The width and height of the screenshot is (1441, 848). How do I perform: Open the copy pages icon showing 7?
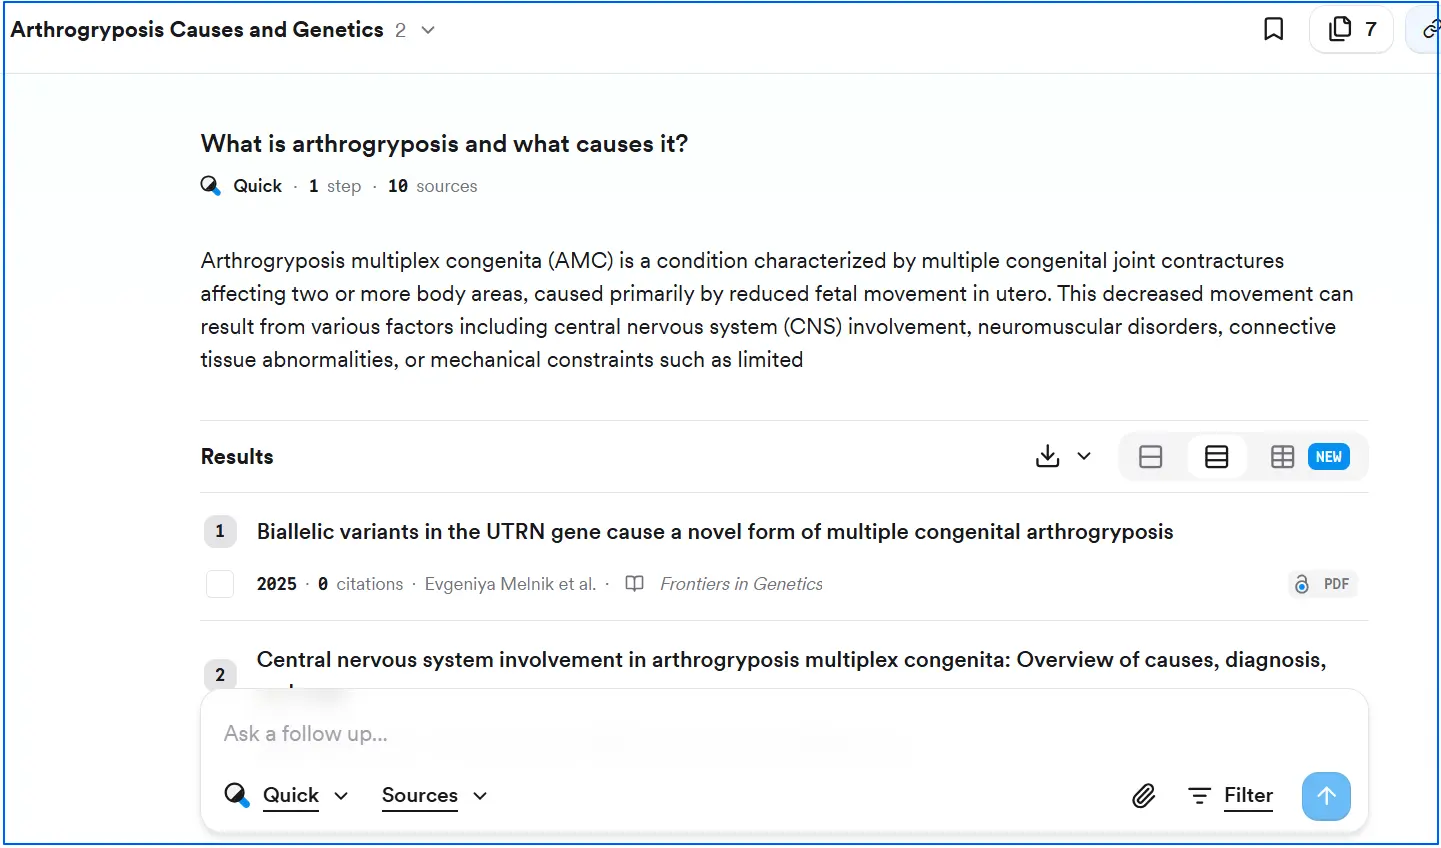pos(1351,30)
